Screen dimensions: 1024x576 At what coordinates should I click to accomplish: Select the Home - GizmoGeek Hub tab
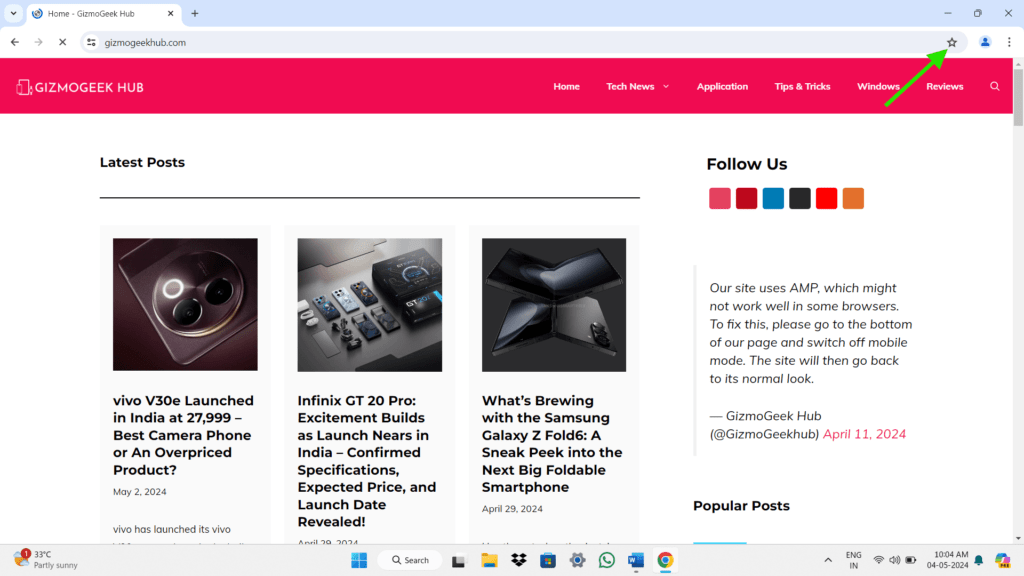coord(104,14)
